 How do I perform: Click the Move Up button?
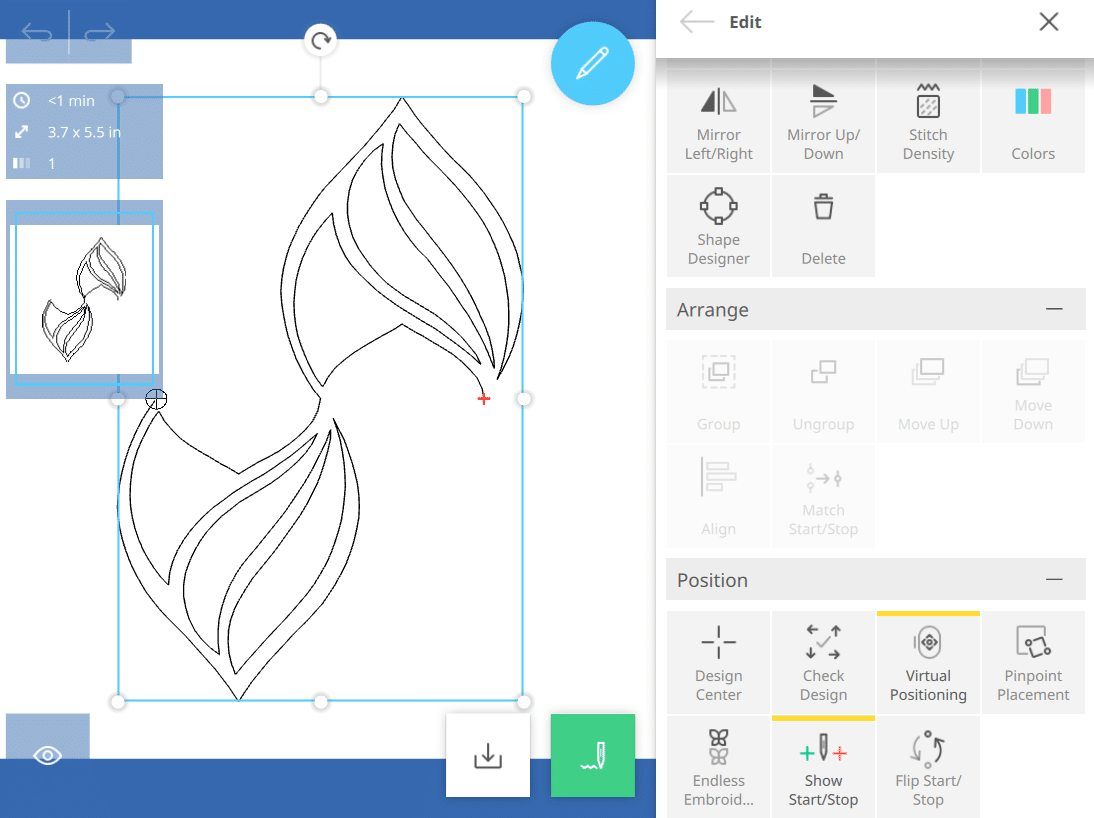pyautogui.click(x=928, y=392)
